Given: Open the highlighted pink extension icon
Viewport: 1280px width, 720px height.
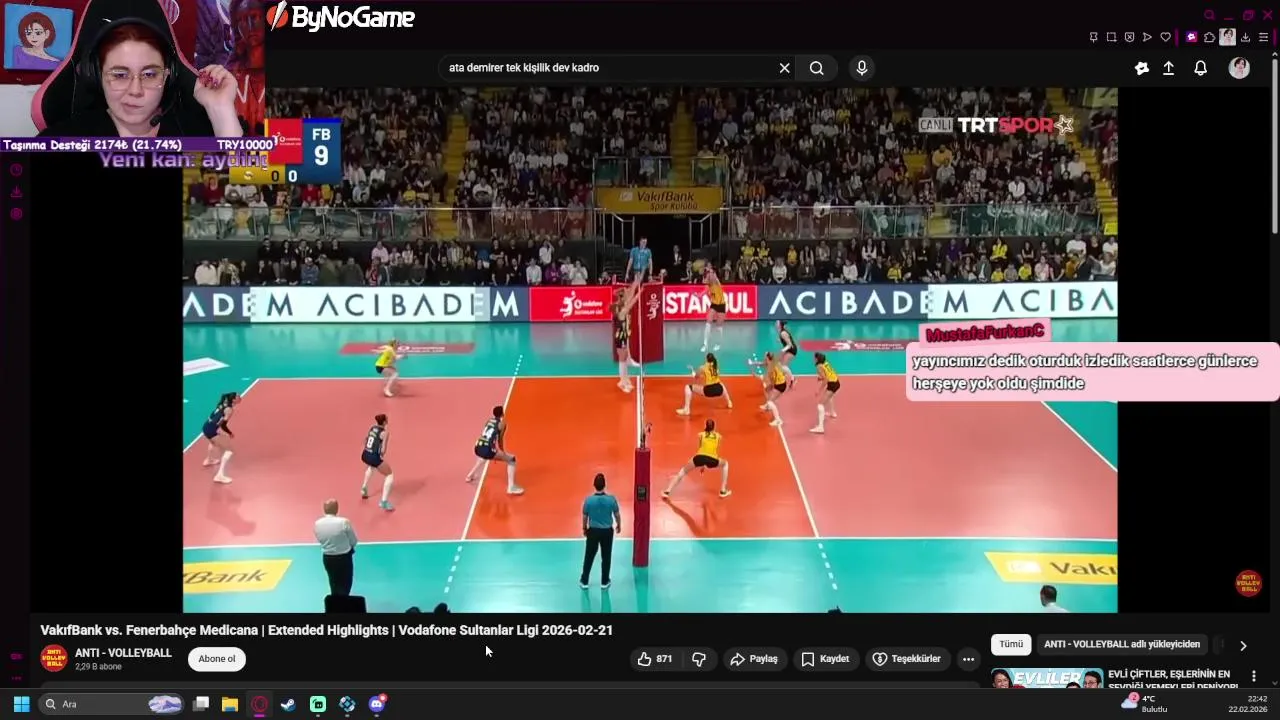Looking at the screenshot, I should point(1191,37).
